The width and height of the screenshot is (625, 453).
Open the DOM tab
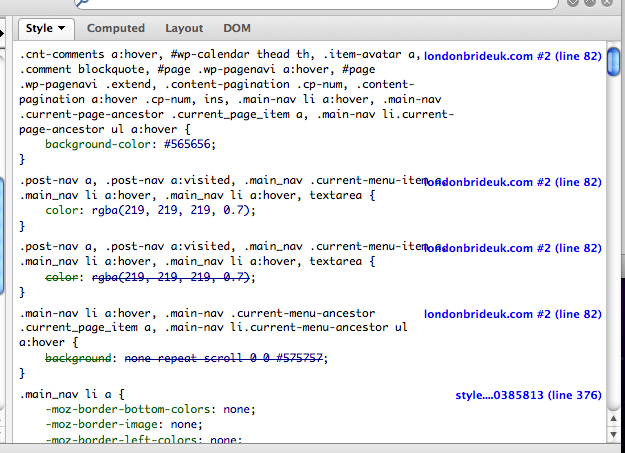(237, 28)
